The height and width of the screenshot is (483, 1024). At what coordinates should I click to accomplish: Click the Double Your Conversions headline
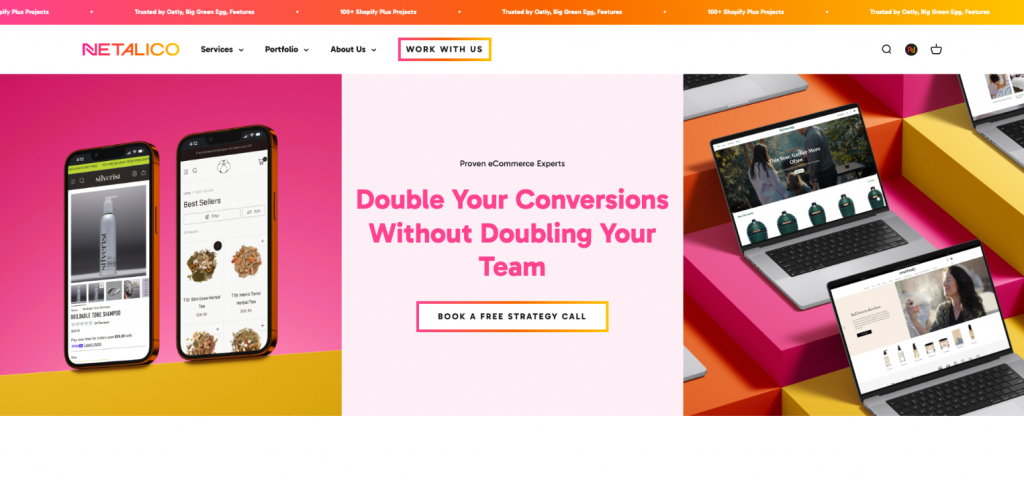512,233
